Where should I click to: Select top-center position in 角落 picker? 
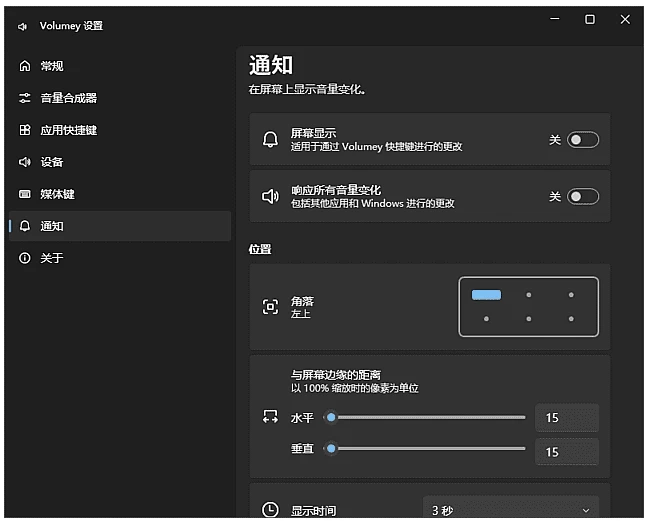(x=529, y=295)
